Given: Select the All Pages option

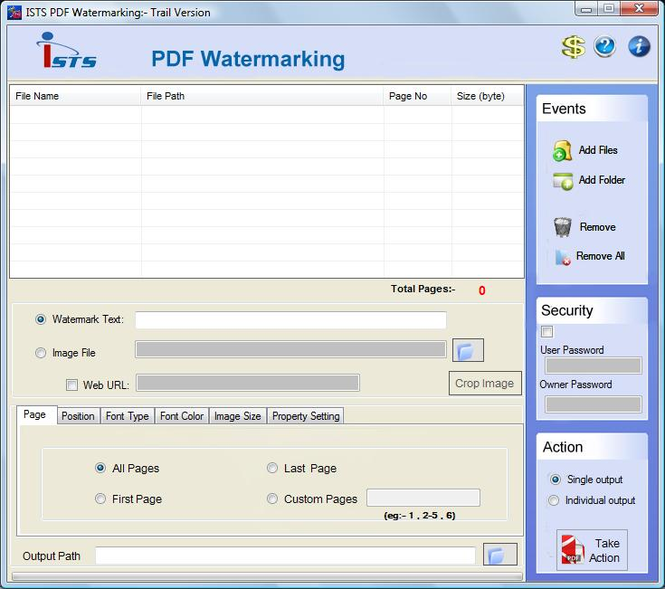Looking at the screenshot, I should (x=101, y=468).
